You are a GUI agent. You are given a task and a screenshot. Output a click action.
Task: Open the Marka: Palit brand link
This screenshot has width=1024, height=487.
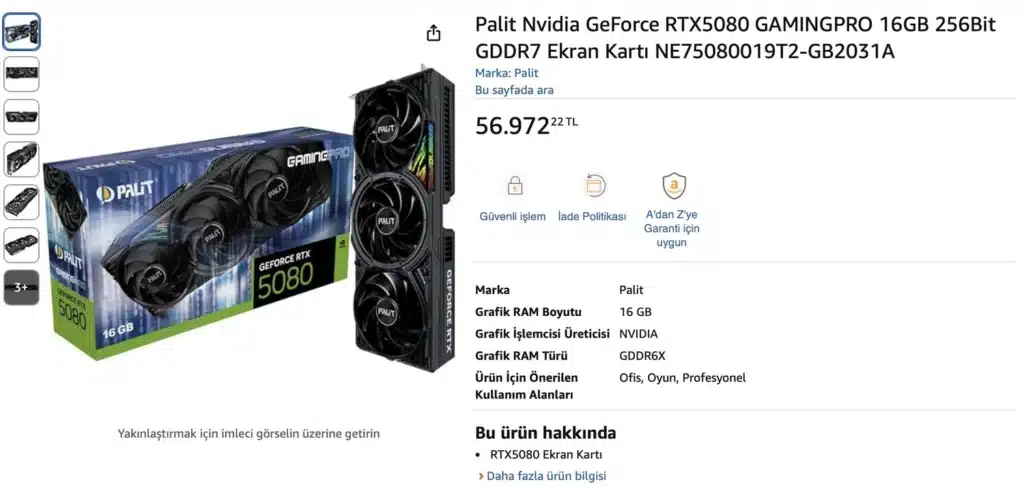(x=507, y=73)
